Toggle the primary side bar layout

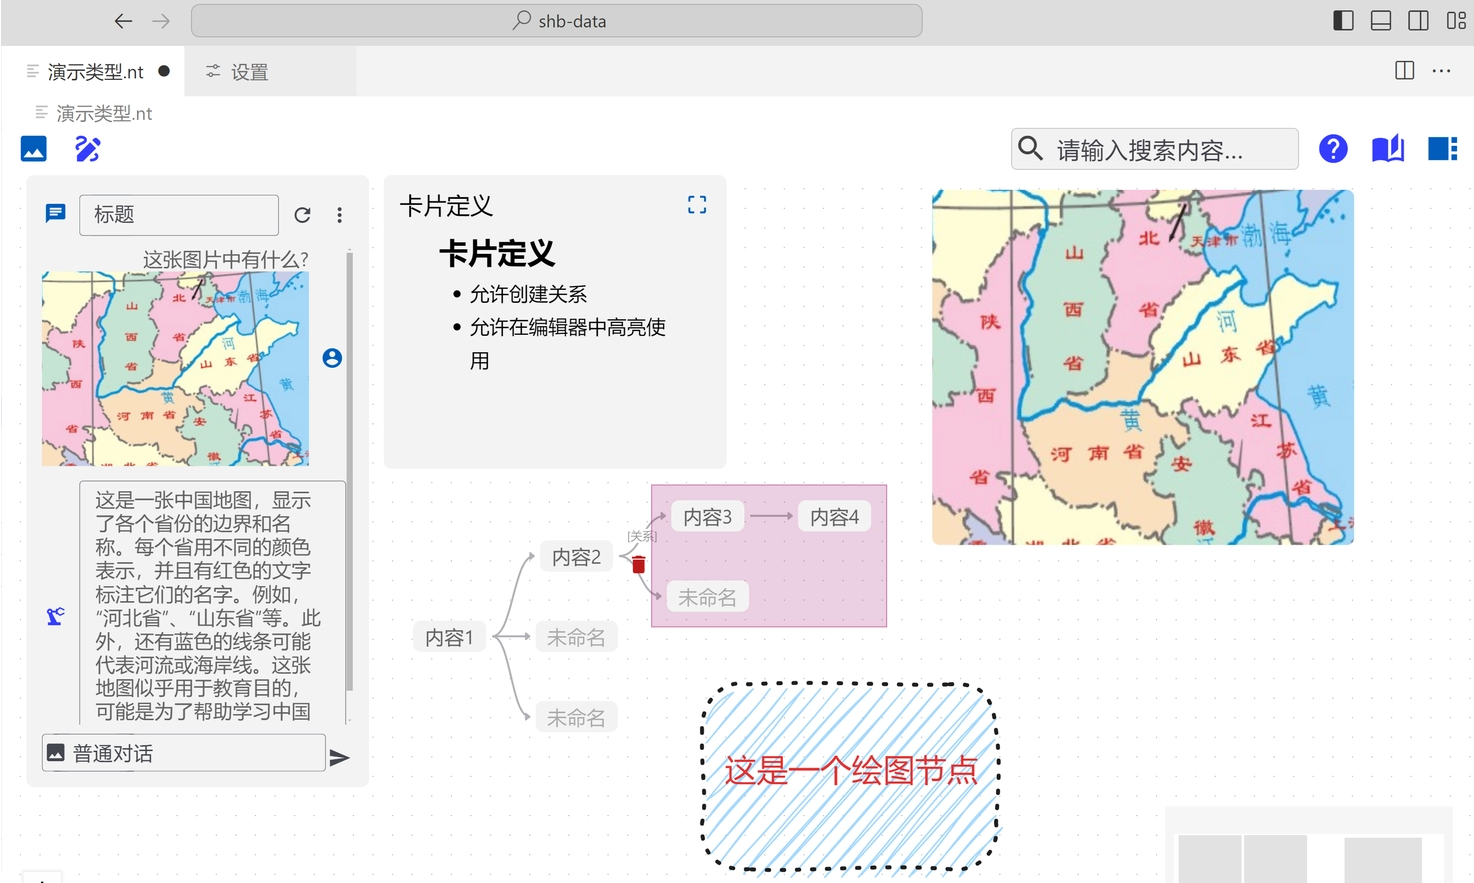pyautogui.click(x=1343, y=21)
